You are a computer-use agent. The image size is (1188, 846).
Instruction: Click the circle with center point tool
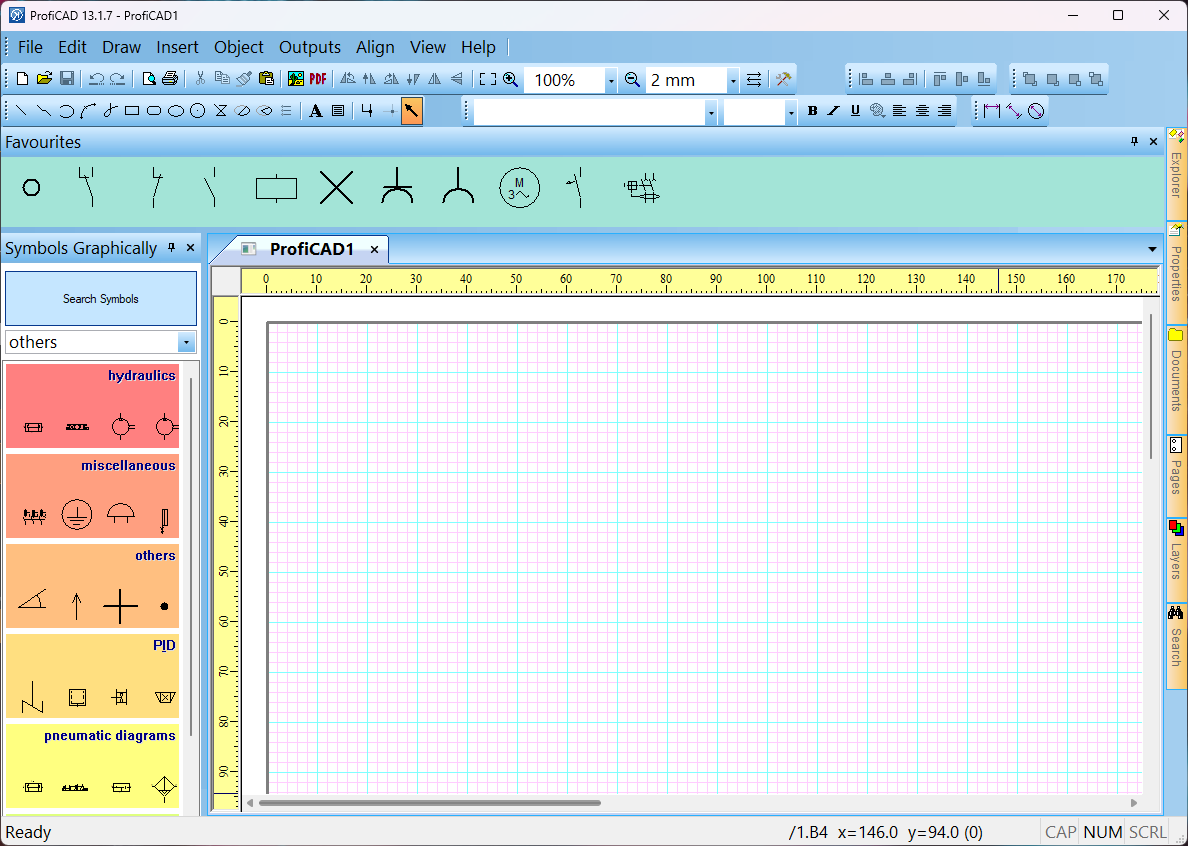[198, 111]
